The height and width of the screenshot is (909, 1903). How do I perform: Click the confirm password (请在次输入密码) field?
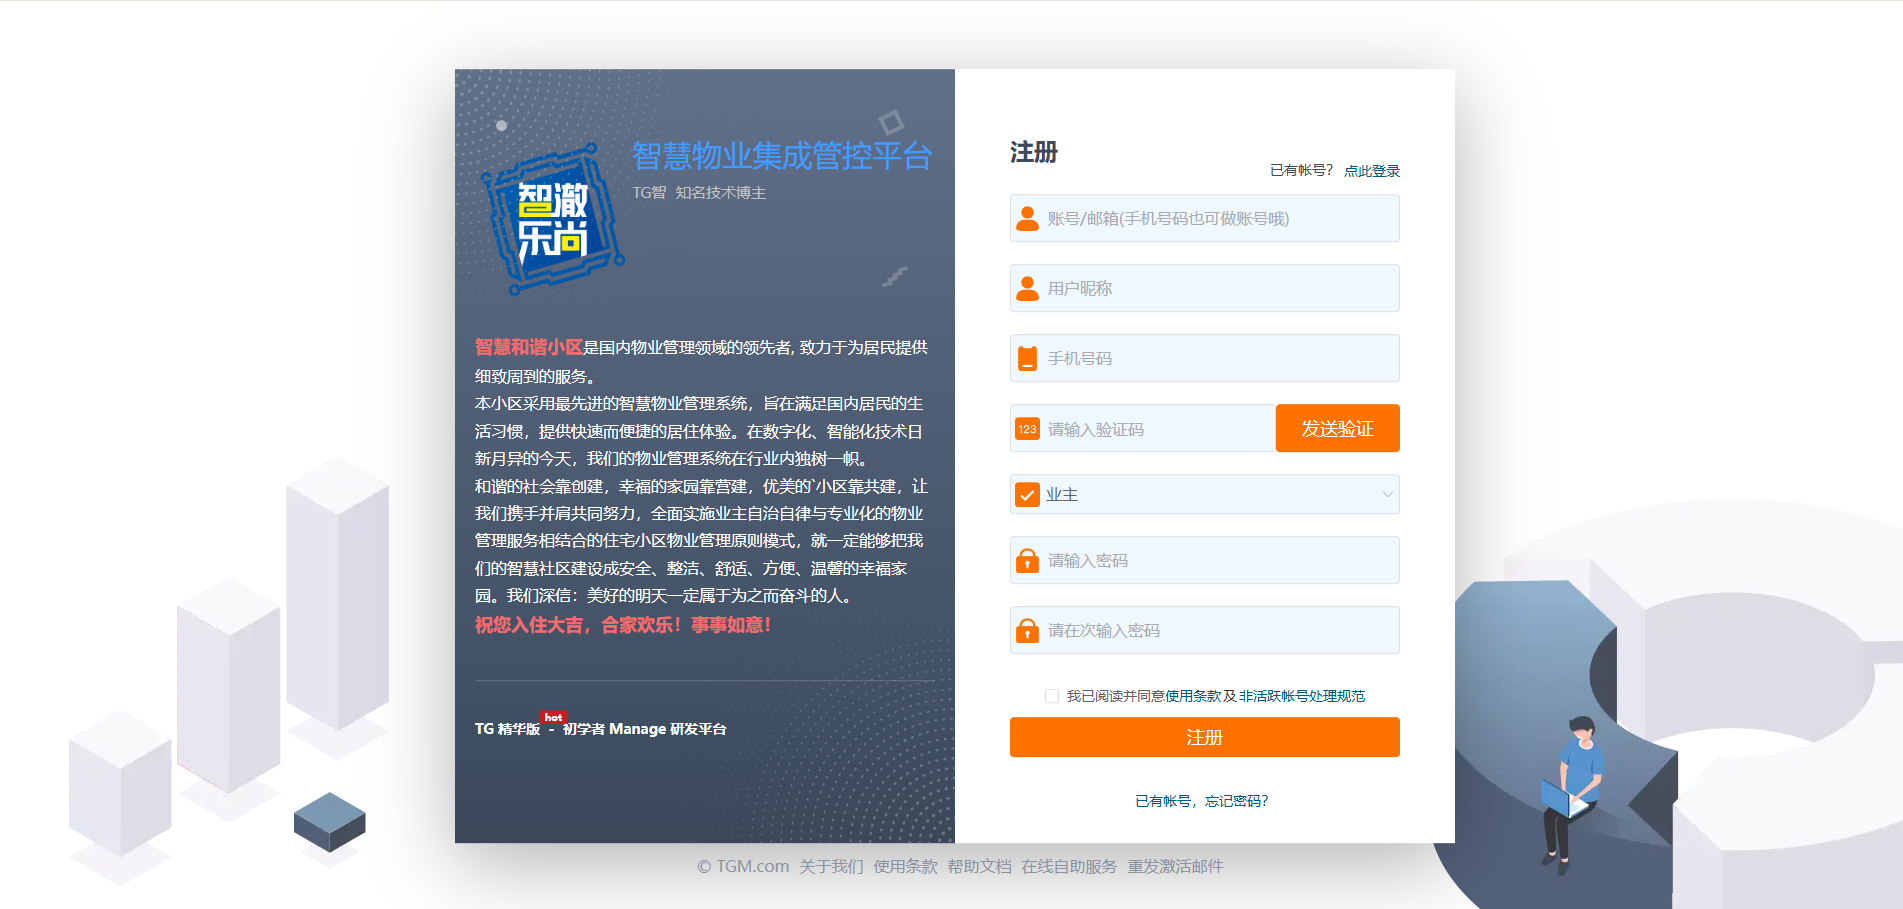pyautogui.click(x=1204, y=630)
